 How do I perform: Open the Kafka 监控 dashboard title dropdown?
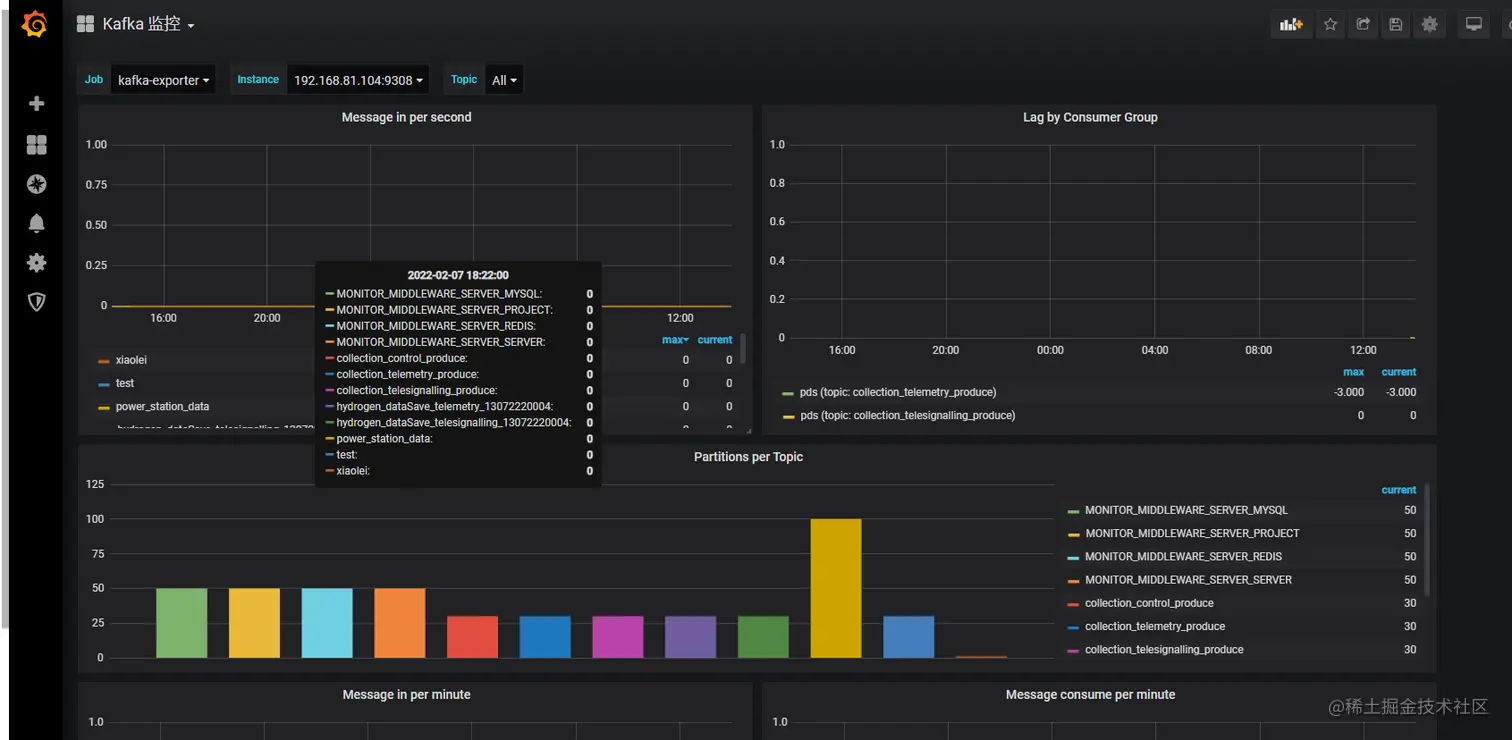[148, 24]
